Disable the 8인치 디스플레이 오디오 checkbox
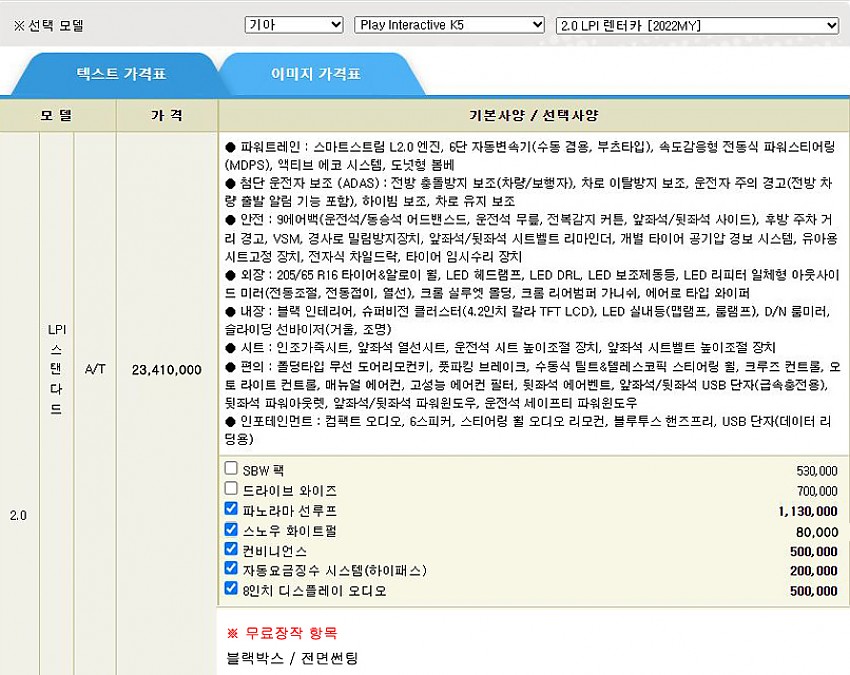Viewport: 850px width, 675px height. [232, 590]
